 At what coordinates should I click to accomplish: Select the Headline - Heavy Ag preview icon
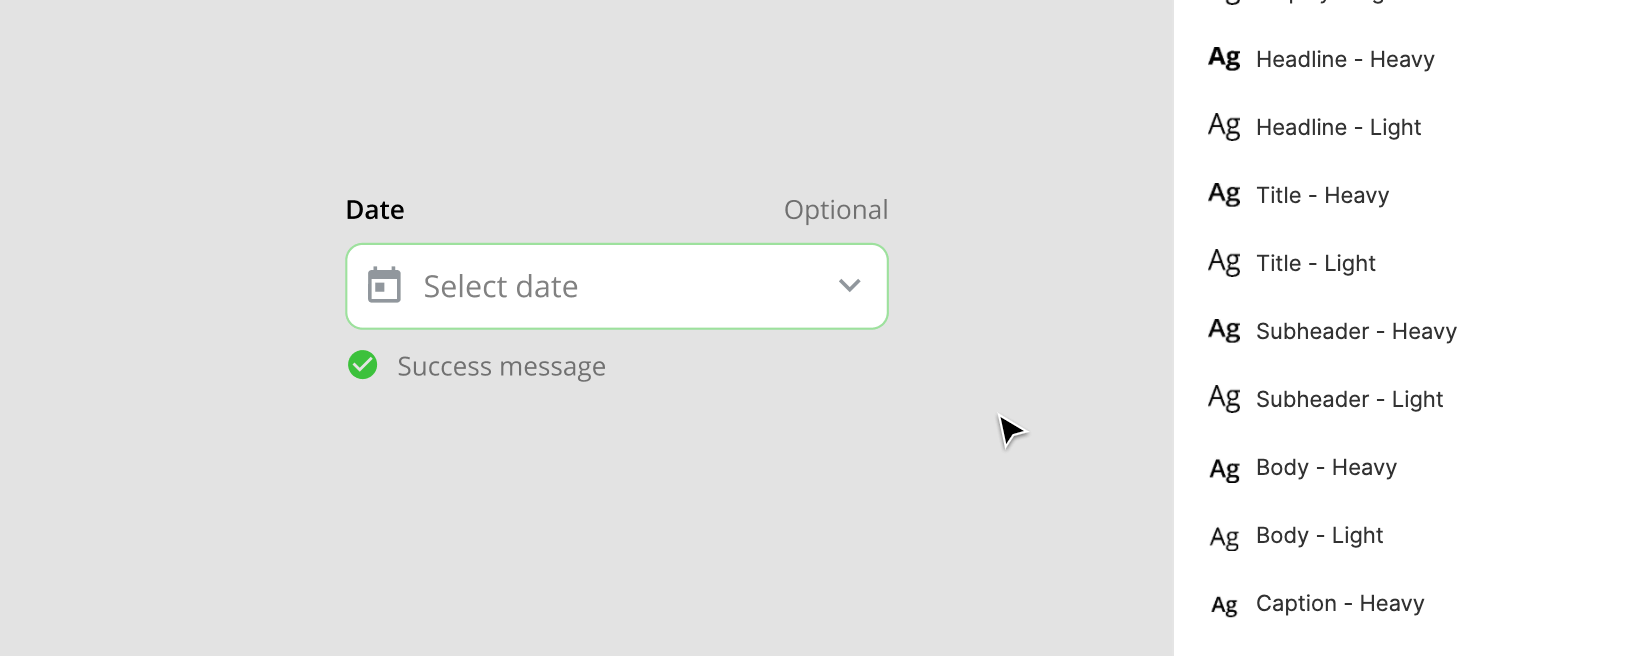1224,58
